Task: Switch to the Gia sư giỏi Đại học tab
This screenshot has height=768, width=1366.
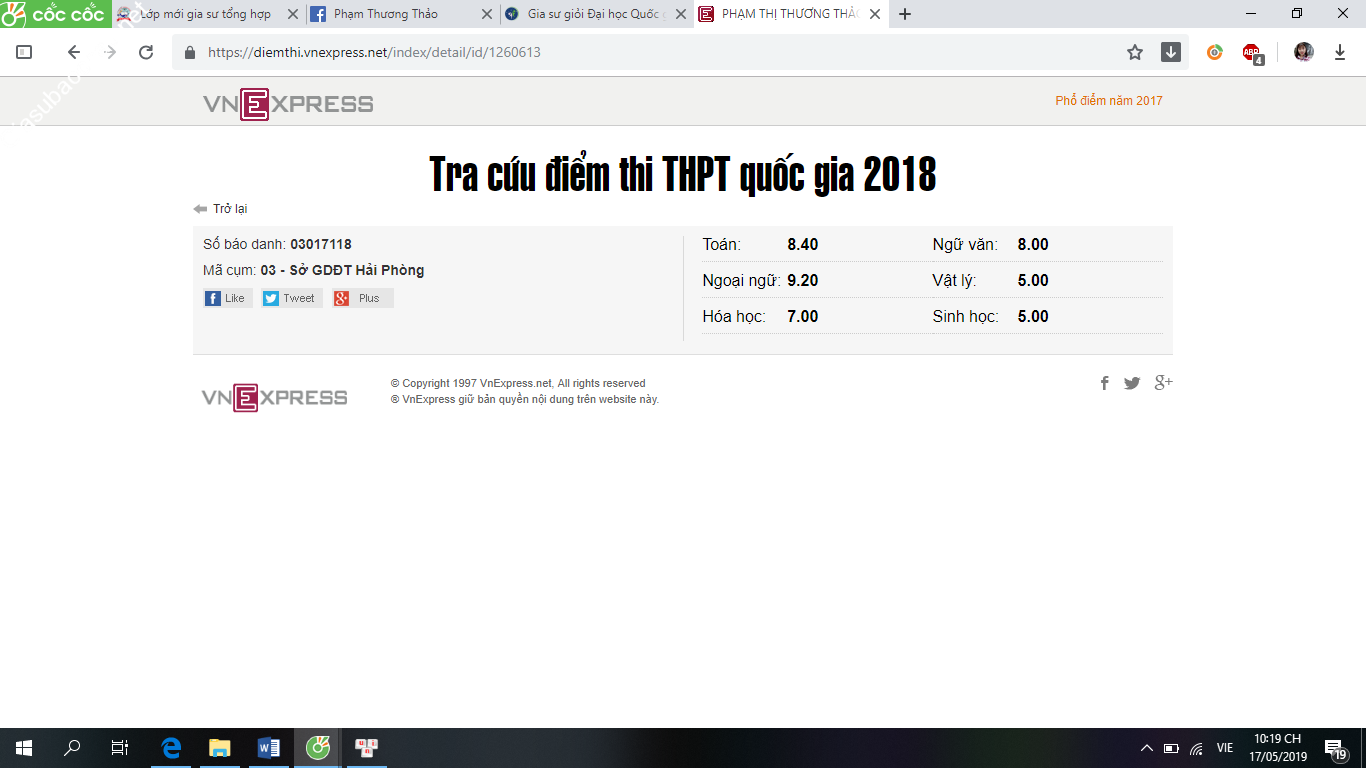Action: (590, 14)
